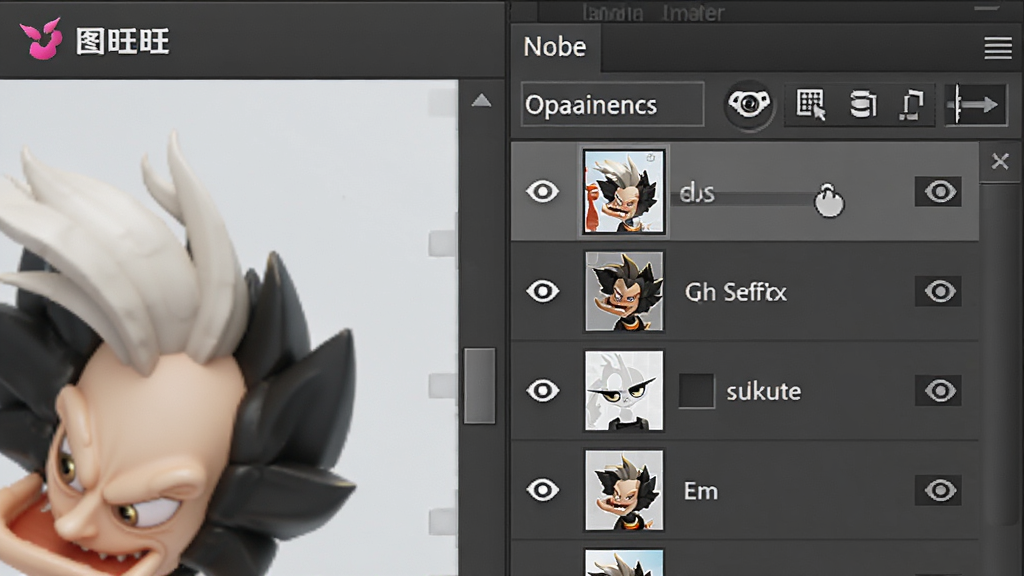Image resolution: width=1024 pixels, height=576 pixels.
Task: Select the Em layer thumbnail
Action: (624, 490)
